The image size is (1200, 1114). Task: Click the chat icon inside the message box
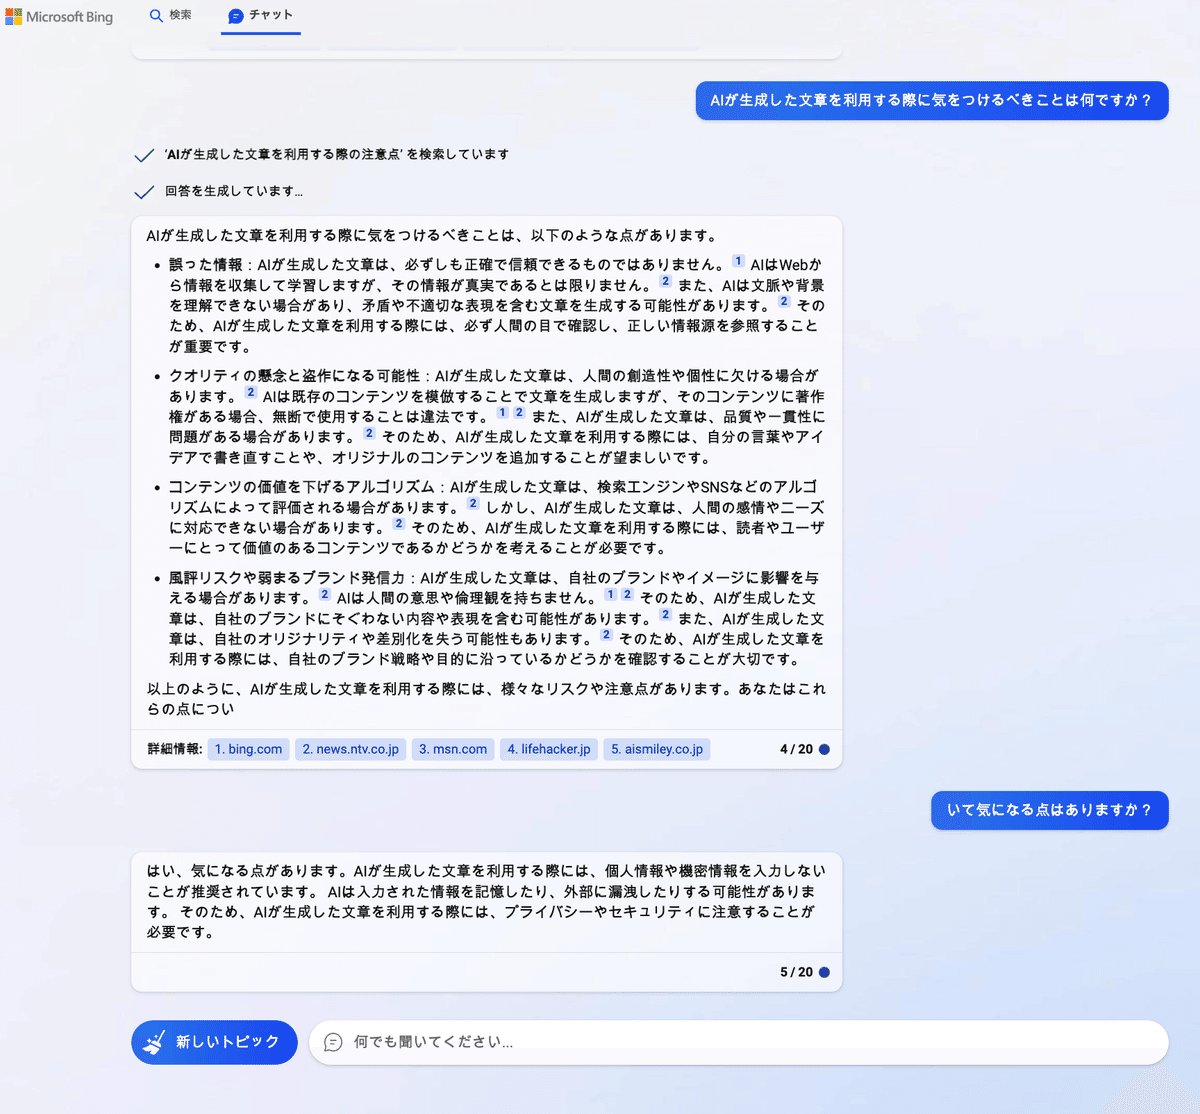pos(333,1042)
